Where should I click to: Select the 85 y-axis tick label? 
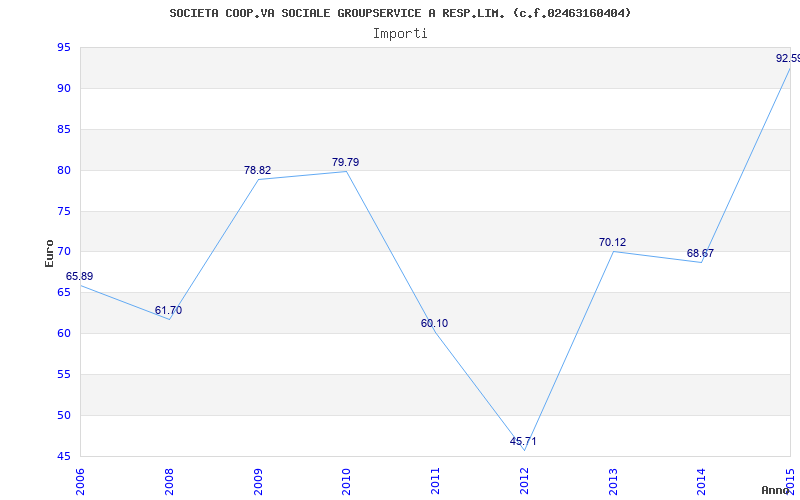coord(64,130)
